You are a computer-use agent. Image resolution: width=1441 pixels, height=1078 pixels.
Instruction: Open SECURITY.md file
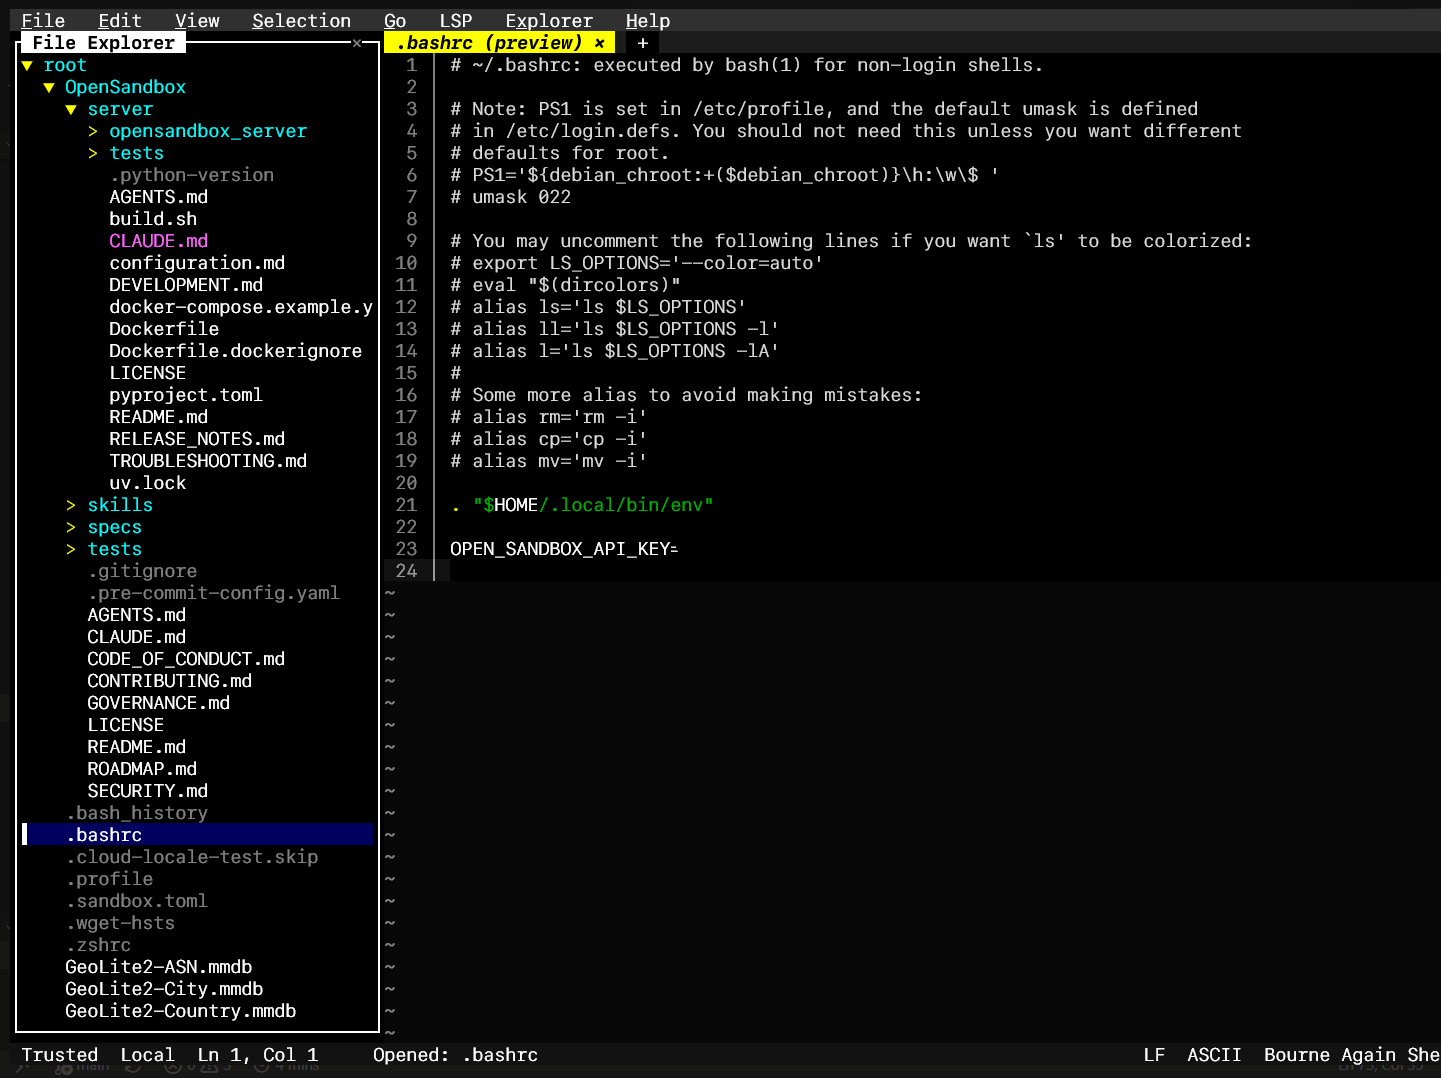(x=148, y=791)
